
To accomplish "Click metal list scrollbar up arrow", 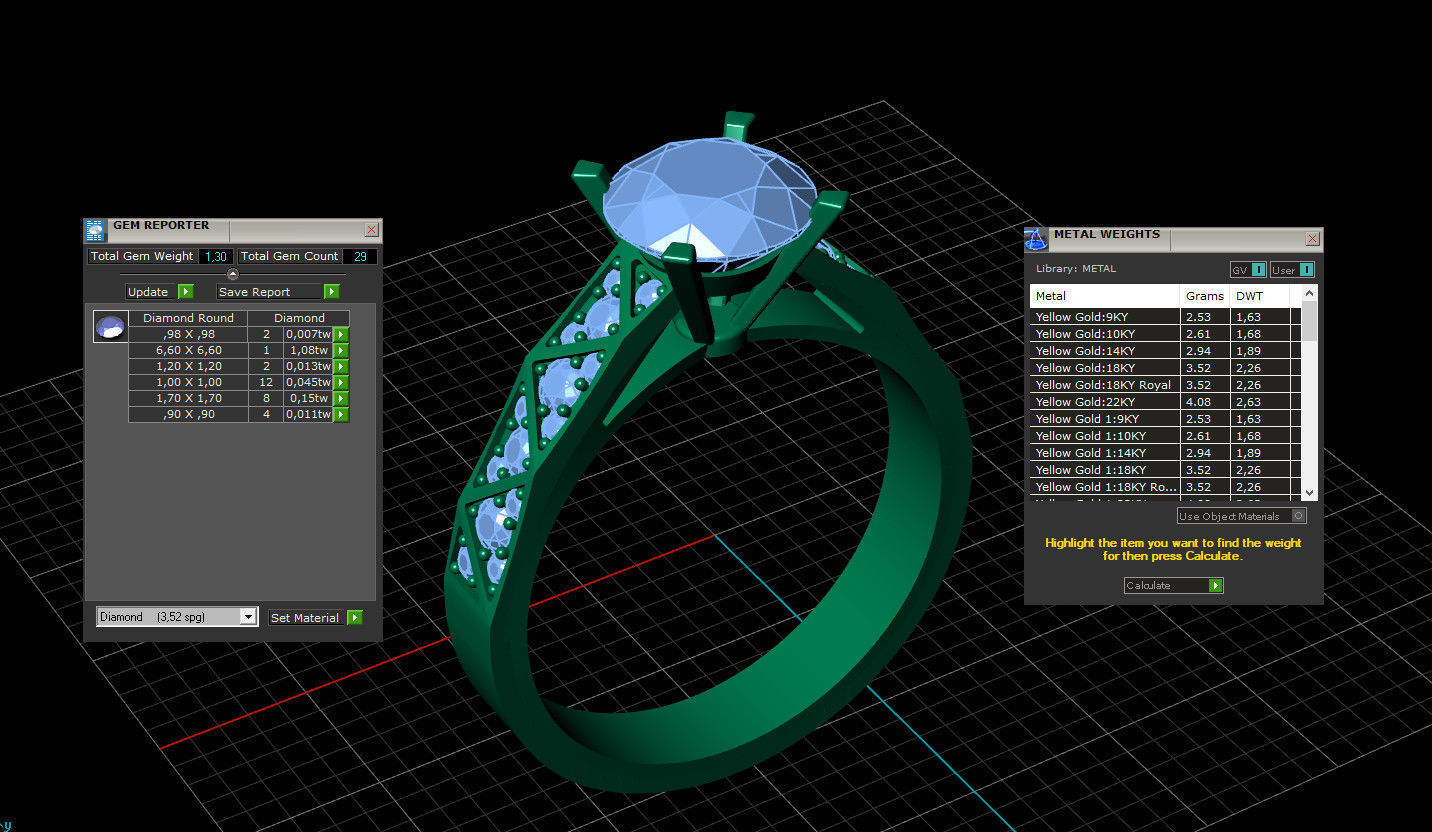I will click(1309, 292).
